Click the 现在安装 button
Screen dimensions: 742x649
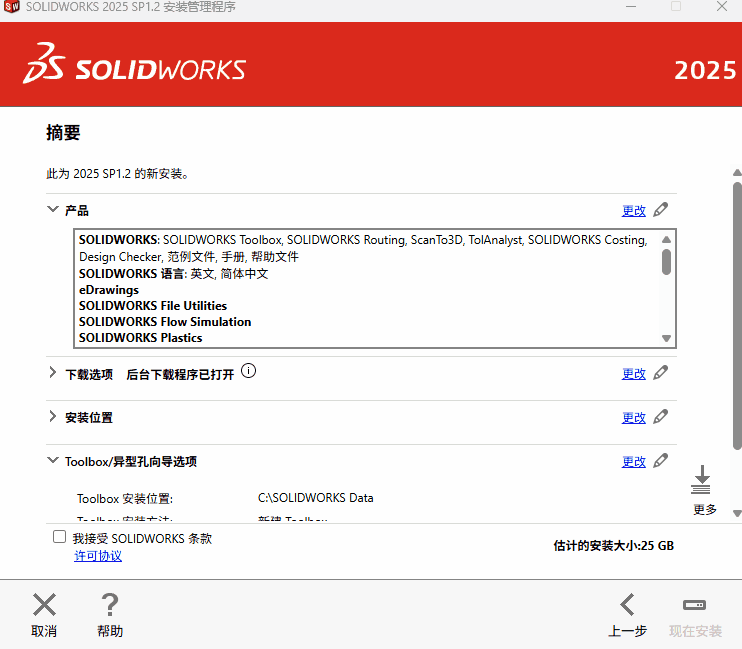click(x=695, y=614)
